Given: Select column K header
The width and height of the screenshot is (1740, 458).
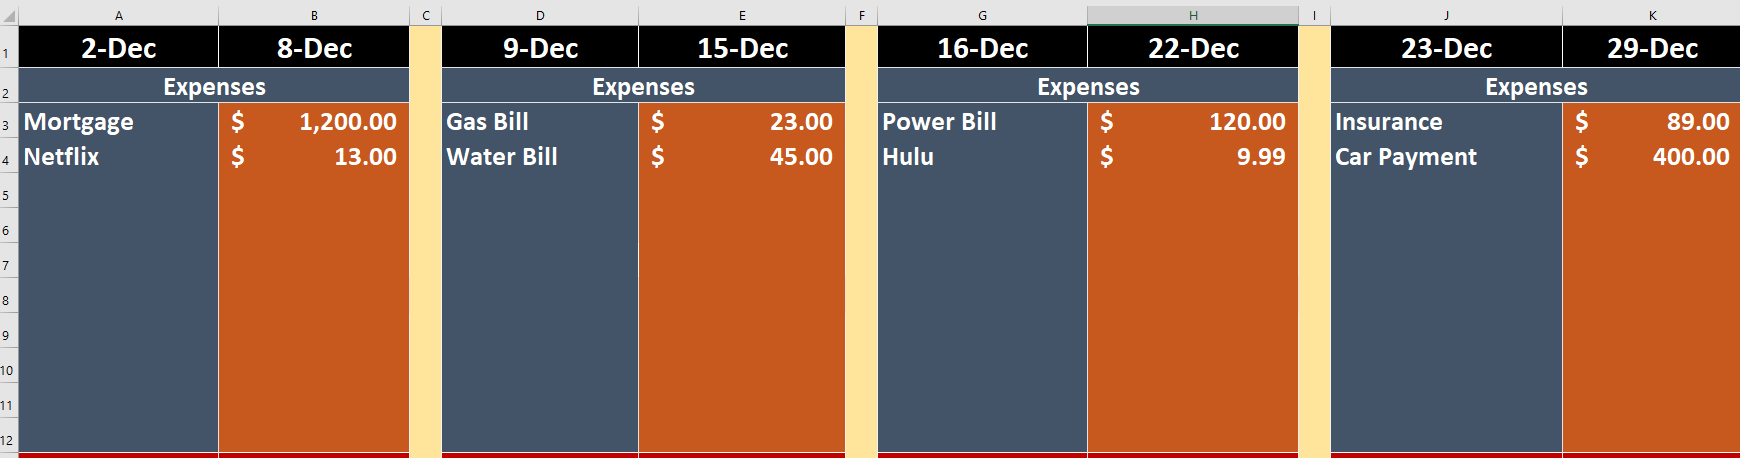Looking at the screenshot, I should point(1652,16).
